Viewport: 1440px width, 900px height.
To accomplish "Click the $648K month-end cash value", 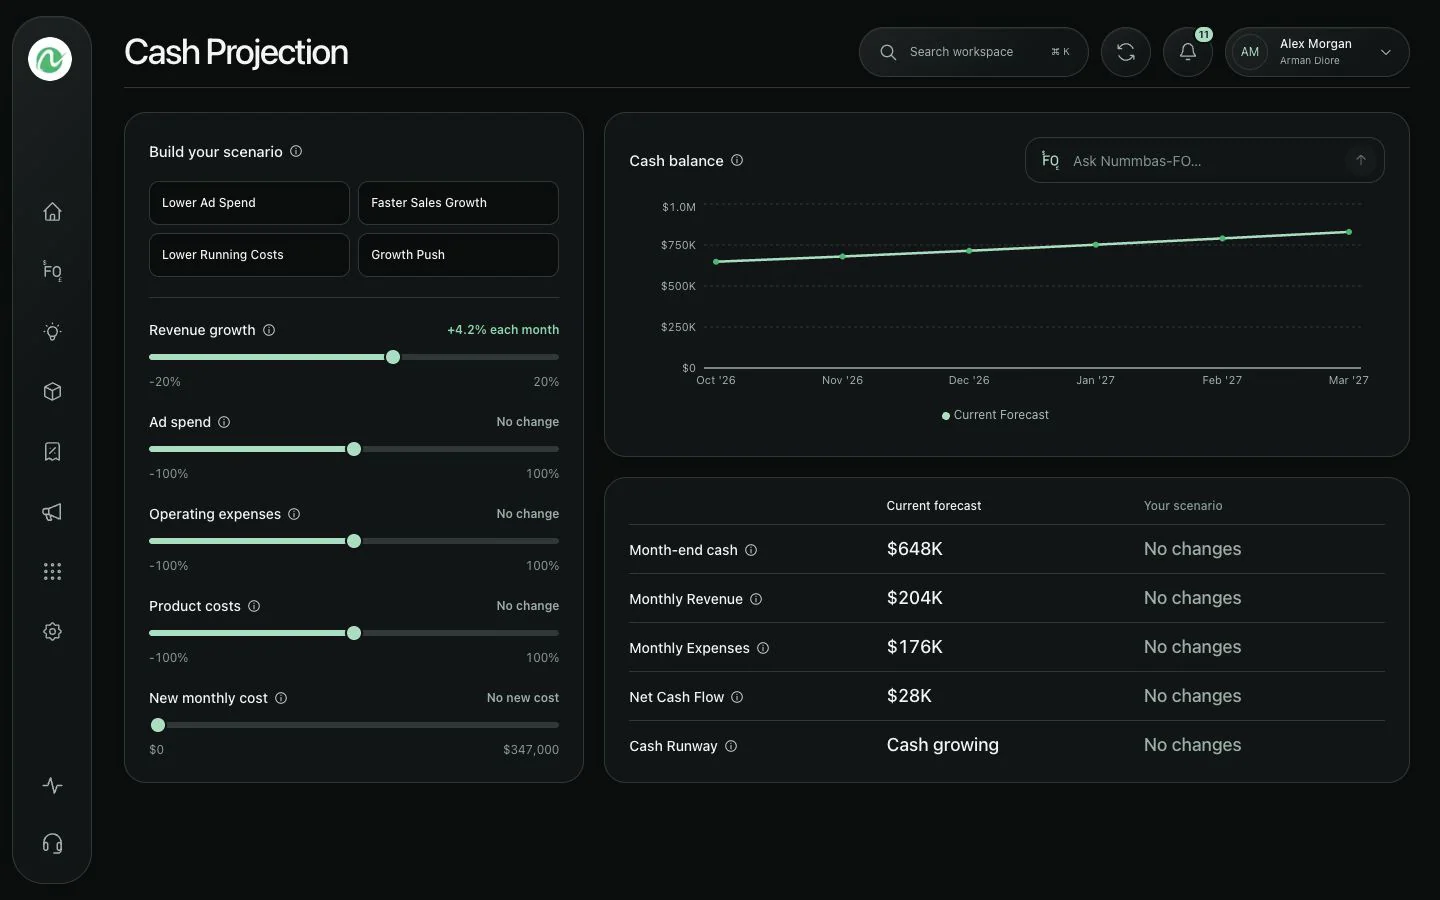I will tap(915, 549).
